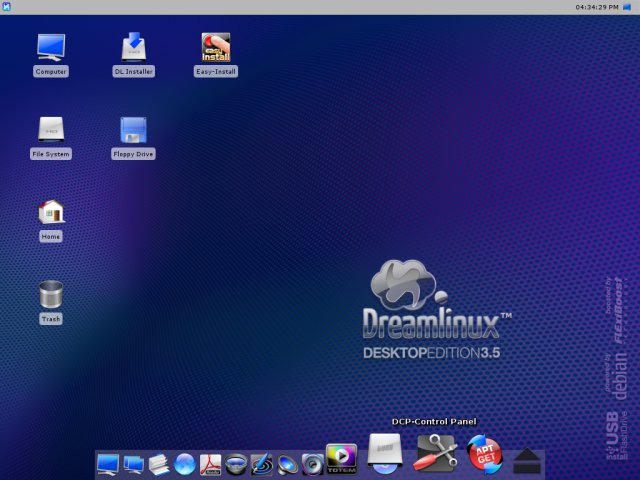Image resolution: width=640 pixels, height=480 pixels.
Task: Select the Floppy Drive desktop icon
Action: [133, 130]
